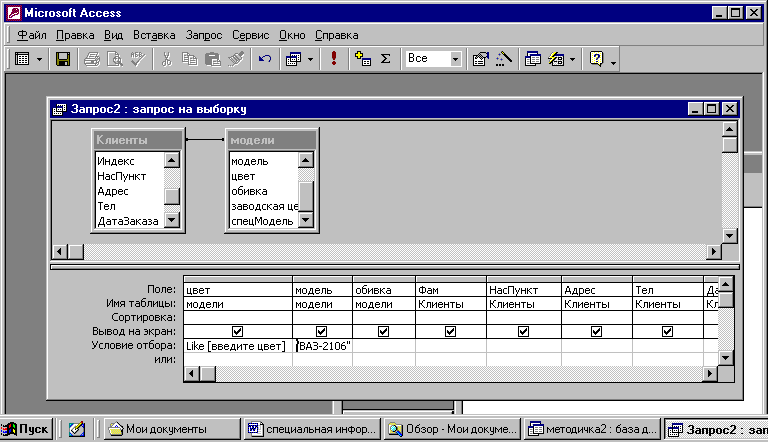This screenshot has width=768, height=442.
Task: Open the Пуск start button
Action: (26, 429)
